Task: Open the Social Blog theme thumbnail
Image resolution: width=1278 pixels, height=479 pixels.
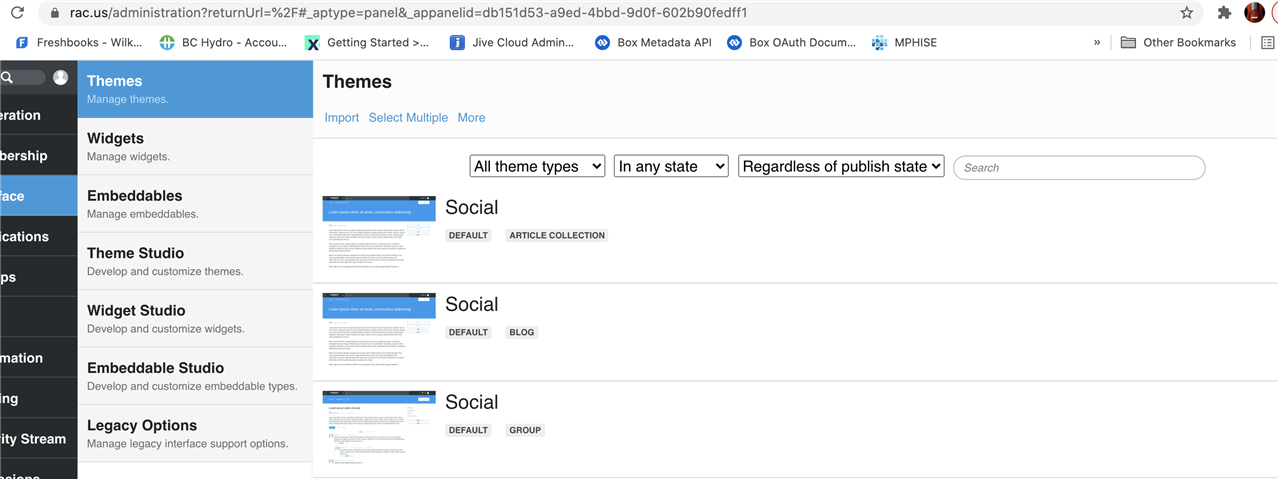Action: 379,330
